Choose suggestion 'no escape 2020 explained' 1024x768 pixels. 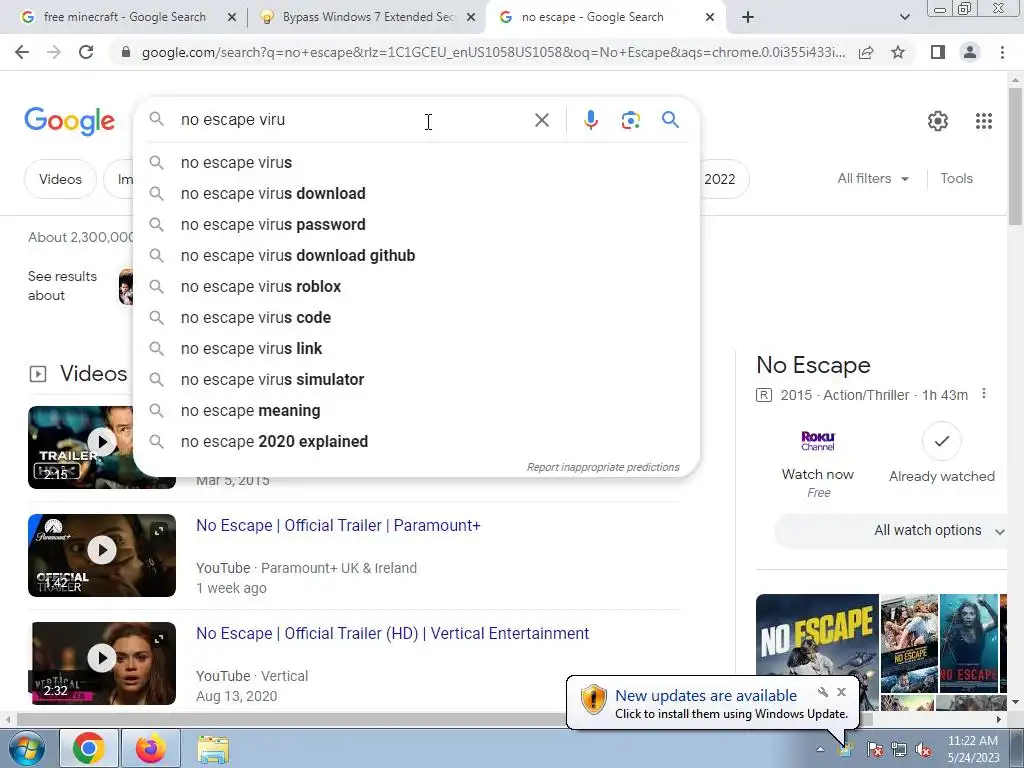[416, 441]
